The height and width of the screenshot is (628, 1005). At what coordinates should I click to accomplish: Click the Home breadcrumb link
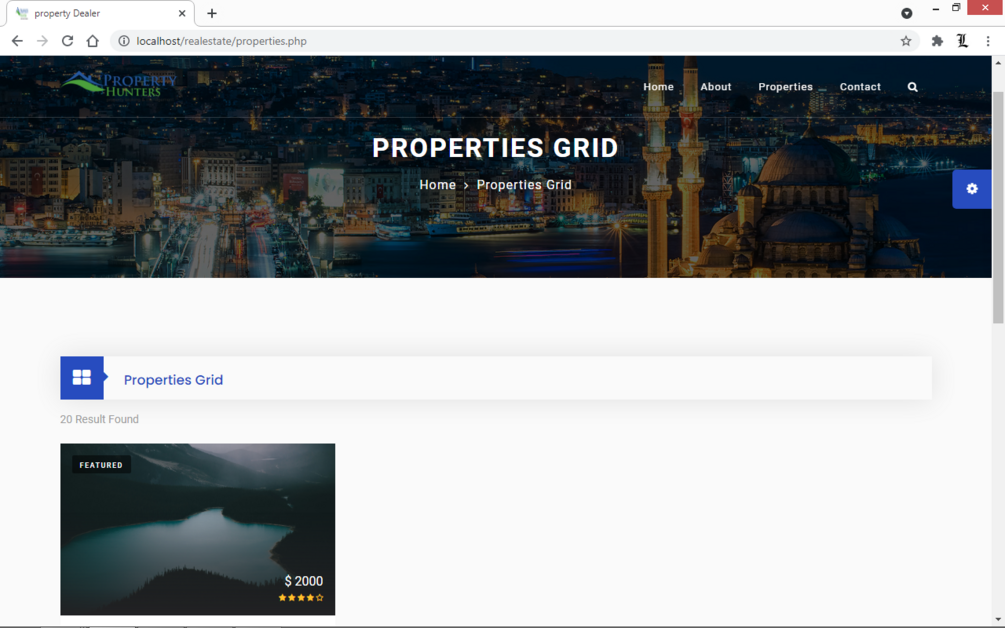click(x=438, y=185)
